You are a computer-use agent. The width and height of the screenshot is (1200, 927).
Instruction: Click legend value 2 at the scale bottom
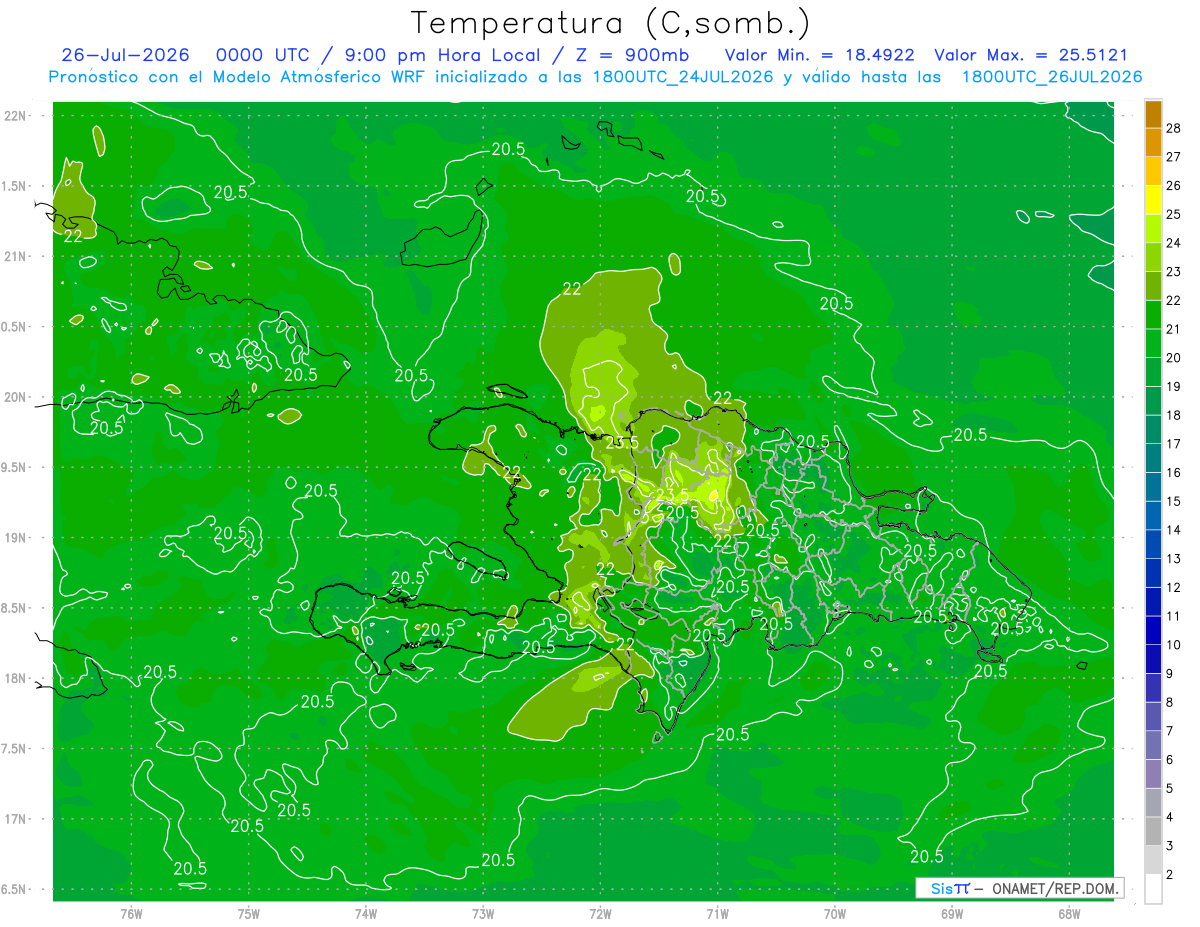(1170, 874)
